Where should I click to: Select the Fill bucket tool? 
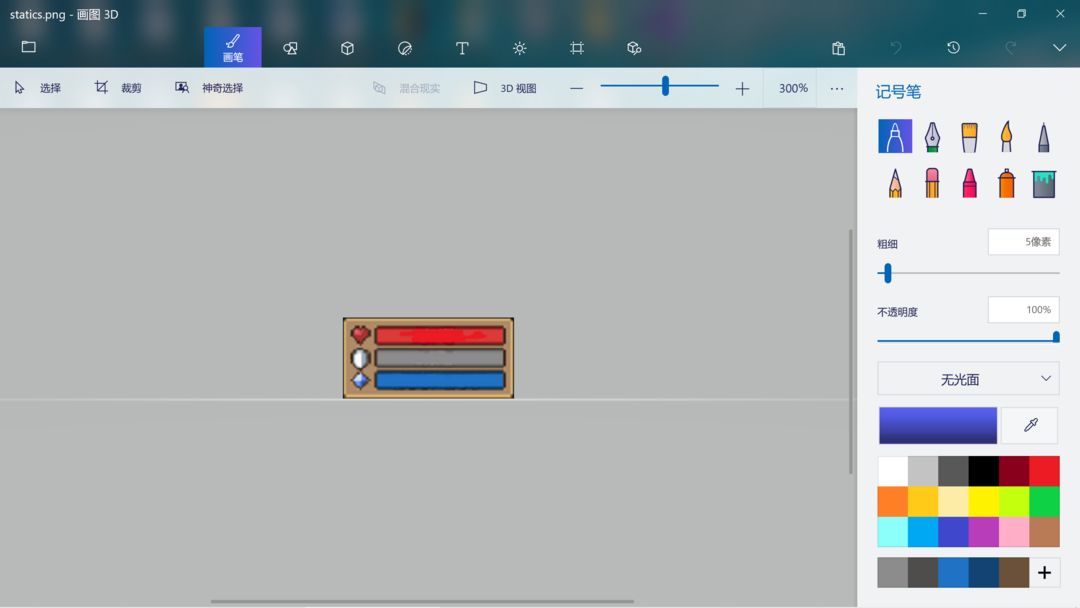coord(1043,183)
